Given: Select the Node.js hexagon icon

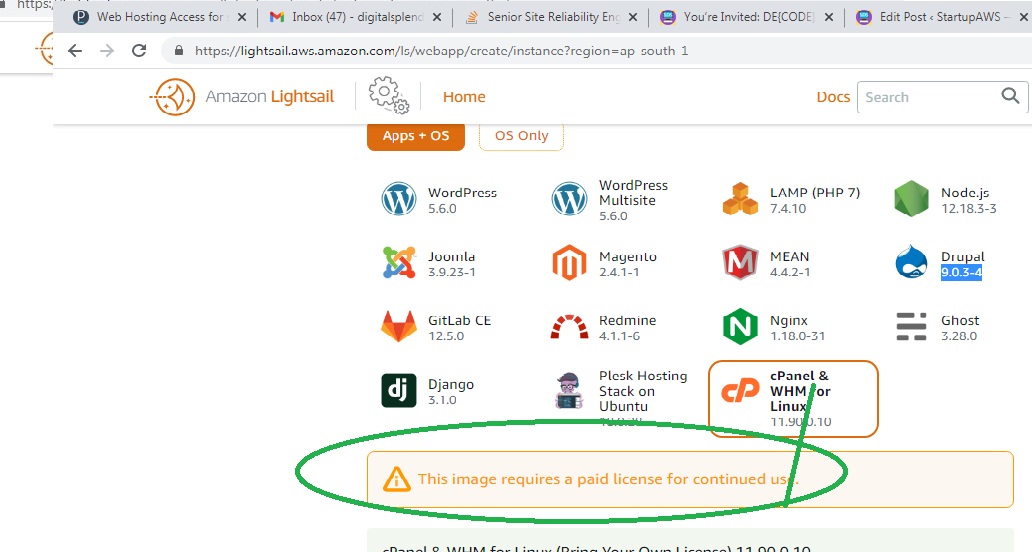Looking at the screenshot, I should [912, 199].
